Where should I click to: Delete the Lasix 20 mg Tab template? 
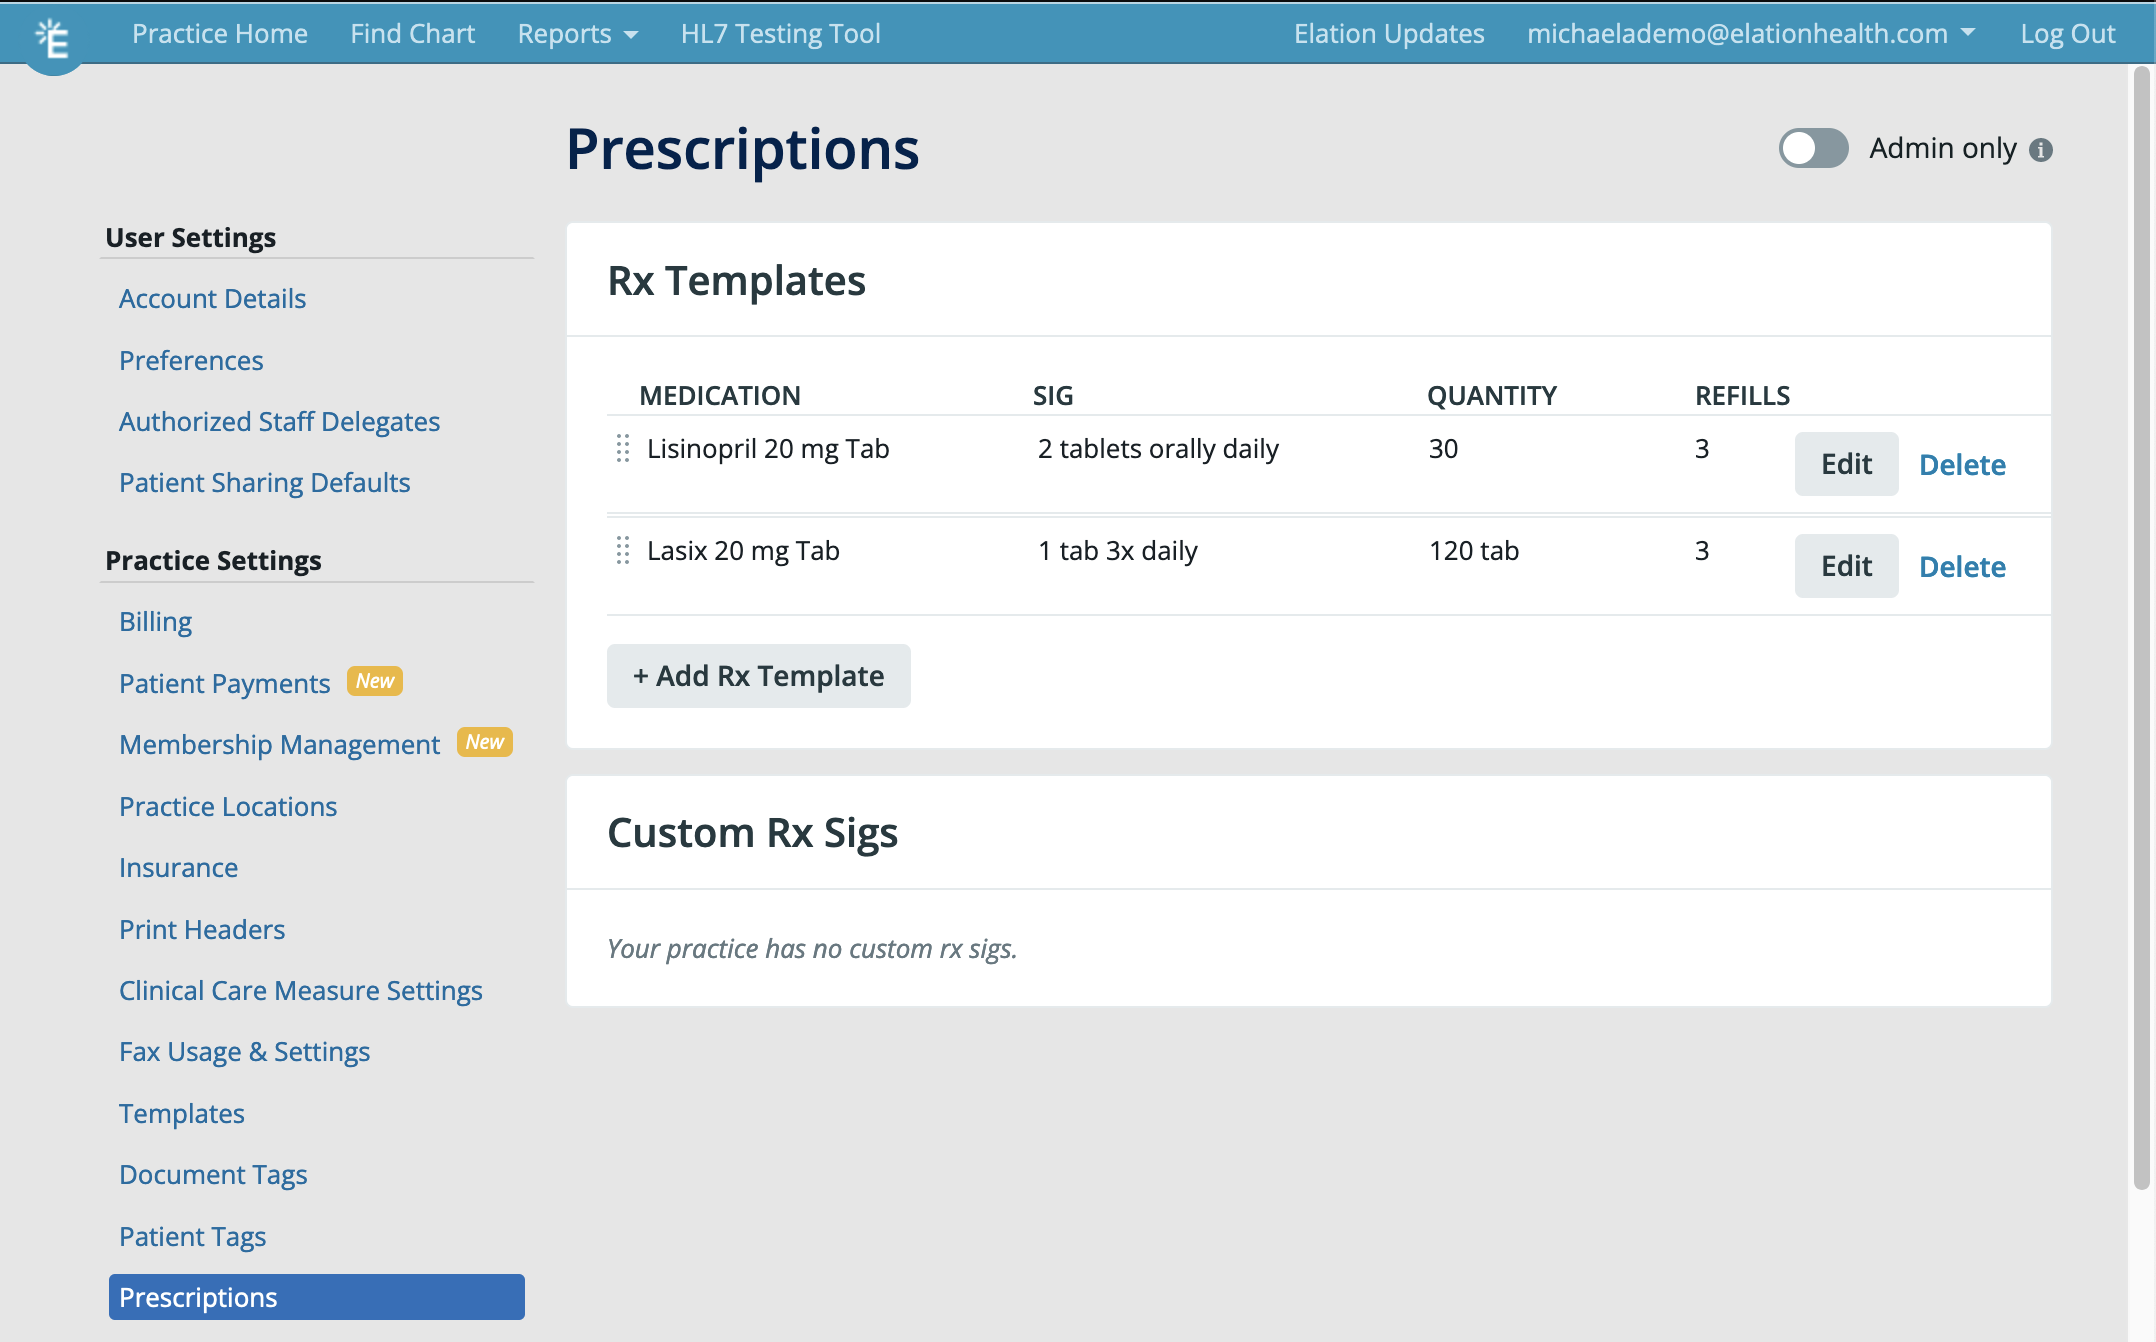pyautogui.click(x=1962, y=566)
